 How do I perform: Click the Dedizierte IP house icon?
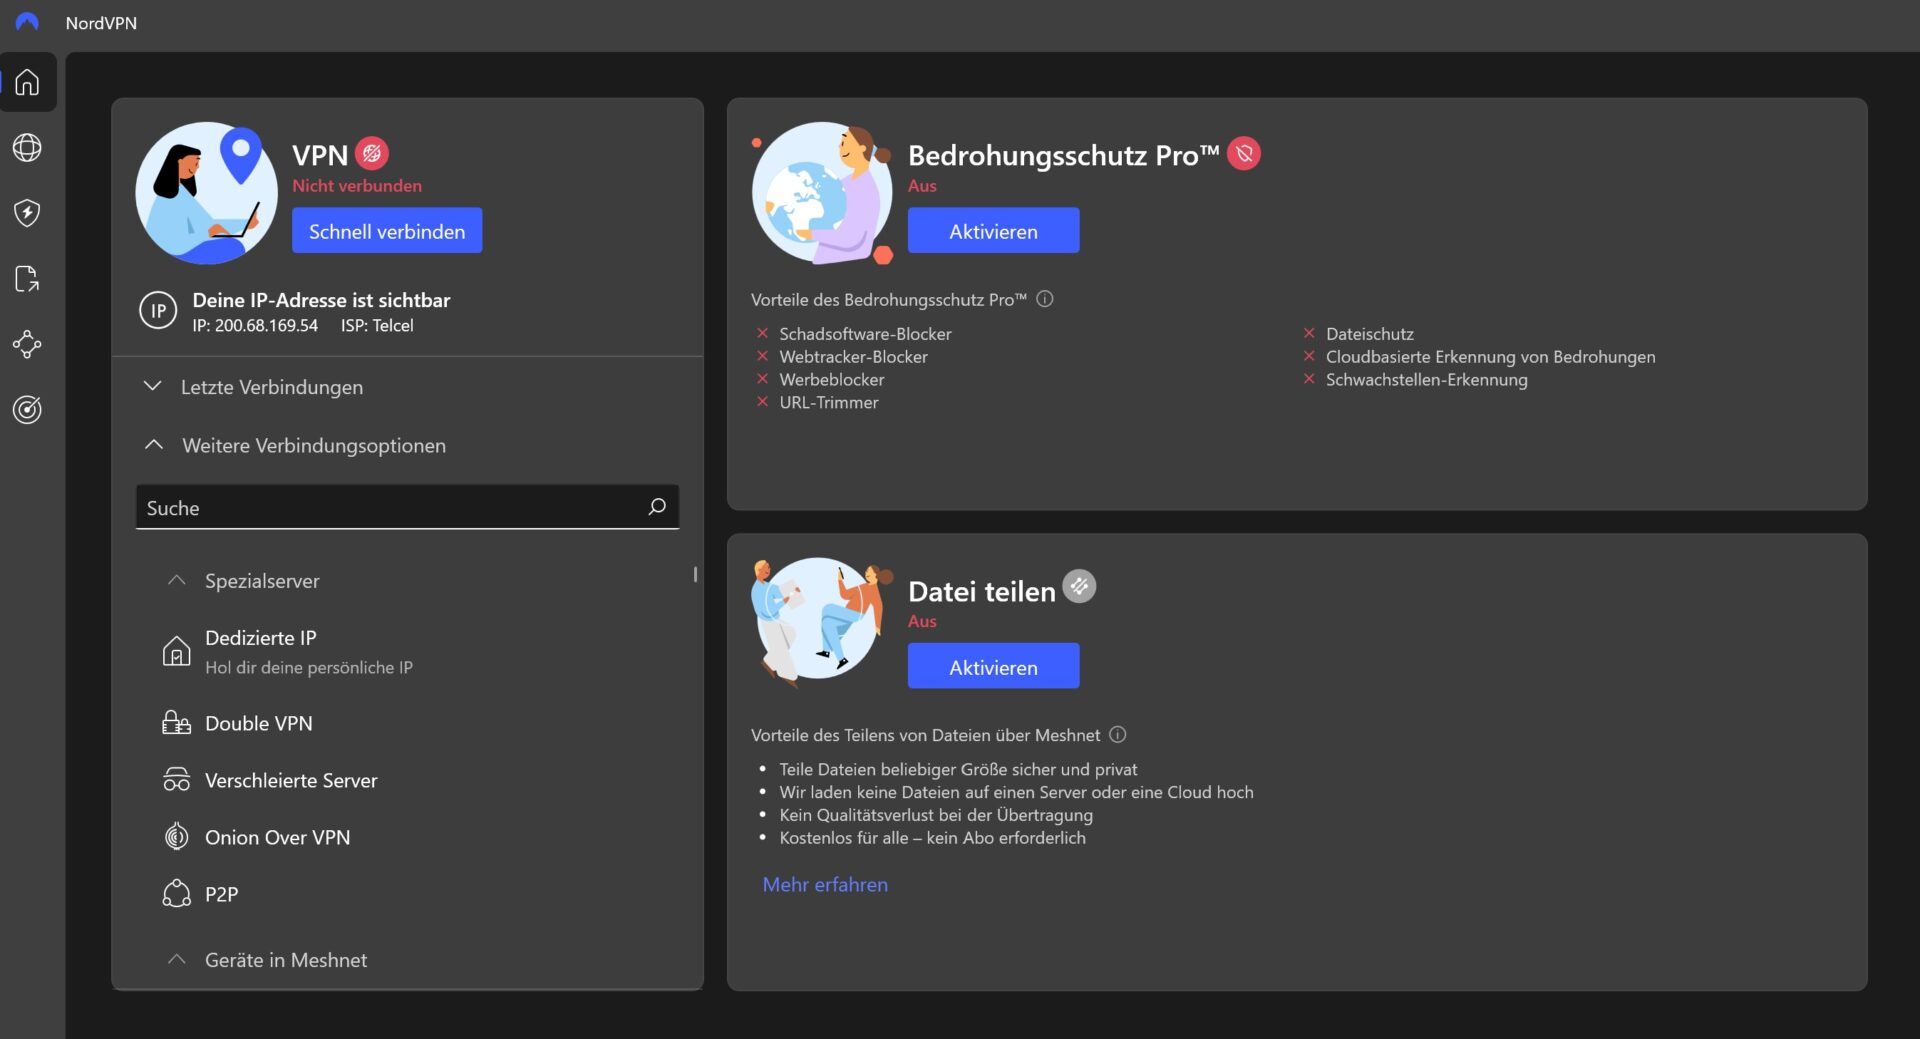tap(176, 651)
